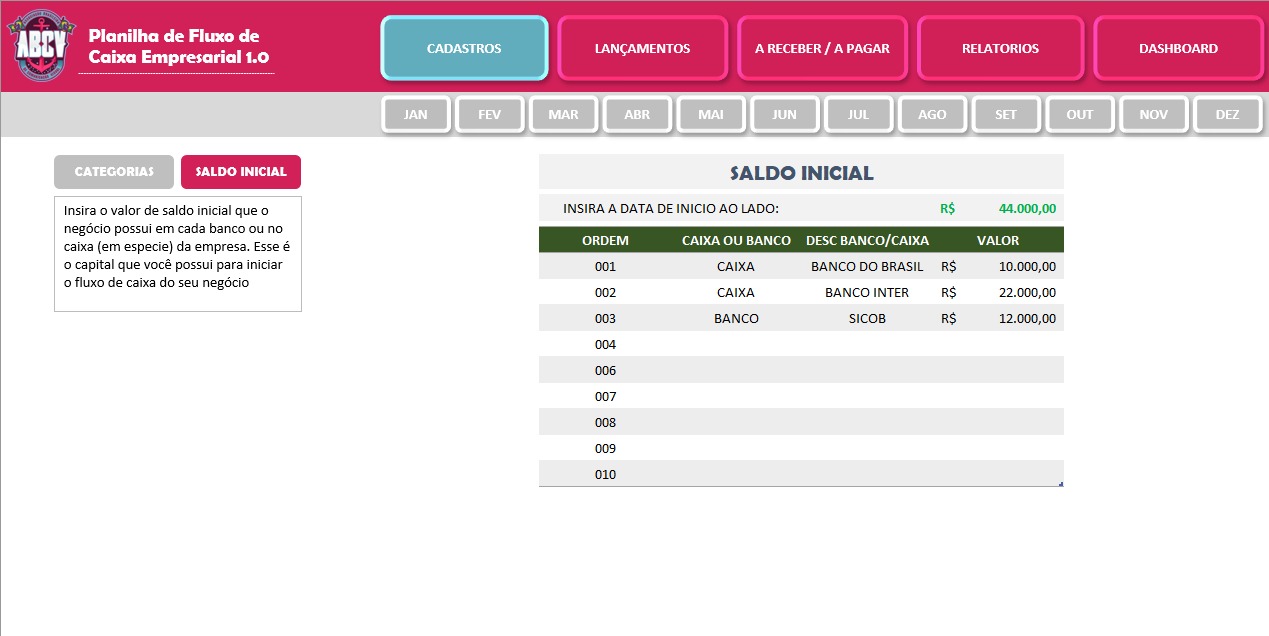Select the JAN month button
The image size is (1269, 636).
click(x=416, y=114)
